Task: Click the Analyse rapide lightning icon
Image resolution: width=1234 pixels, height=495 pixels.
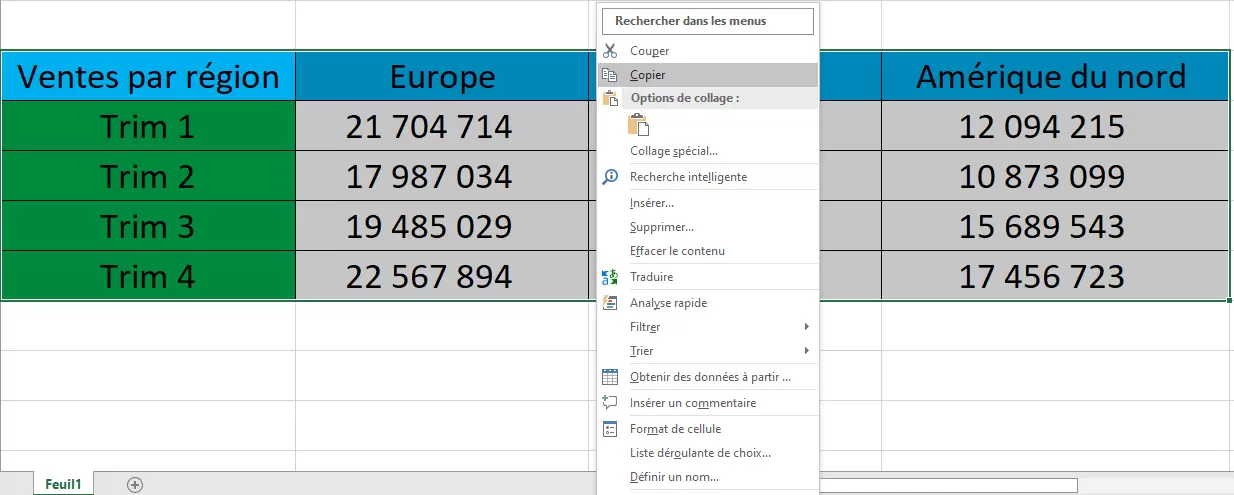Action: click(610, 303)
